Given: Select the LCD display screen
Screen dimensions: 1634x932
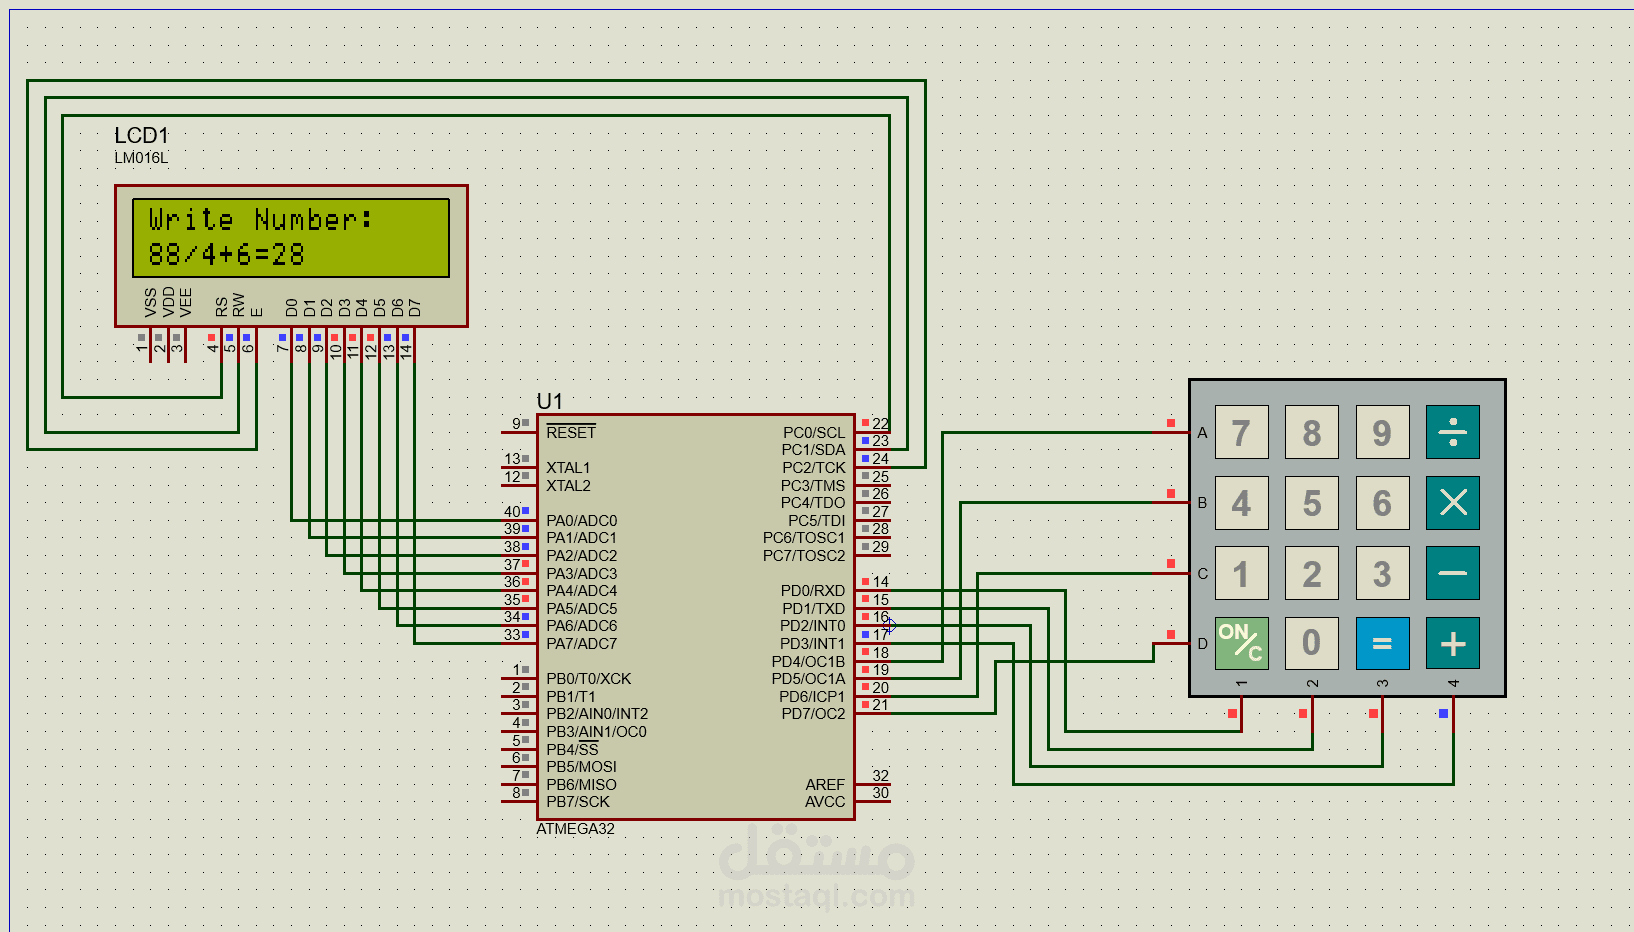Looking at the screenshot, I should (x=291, y=238).
